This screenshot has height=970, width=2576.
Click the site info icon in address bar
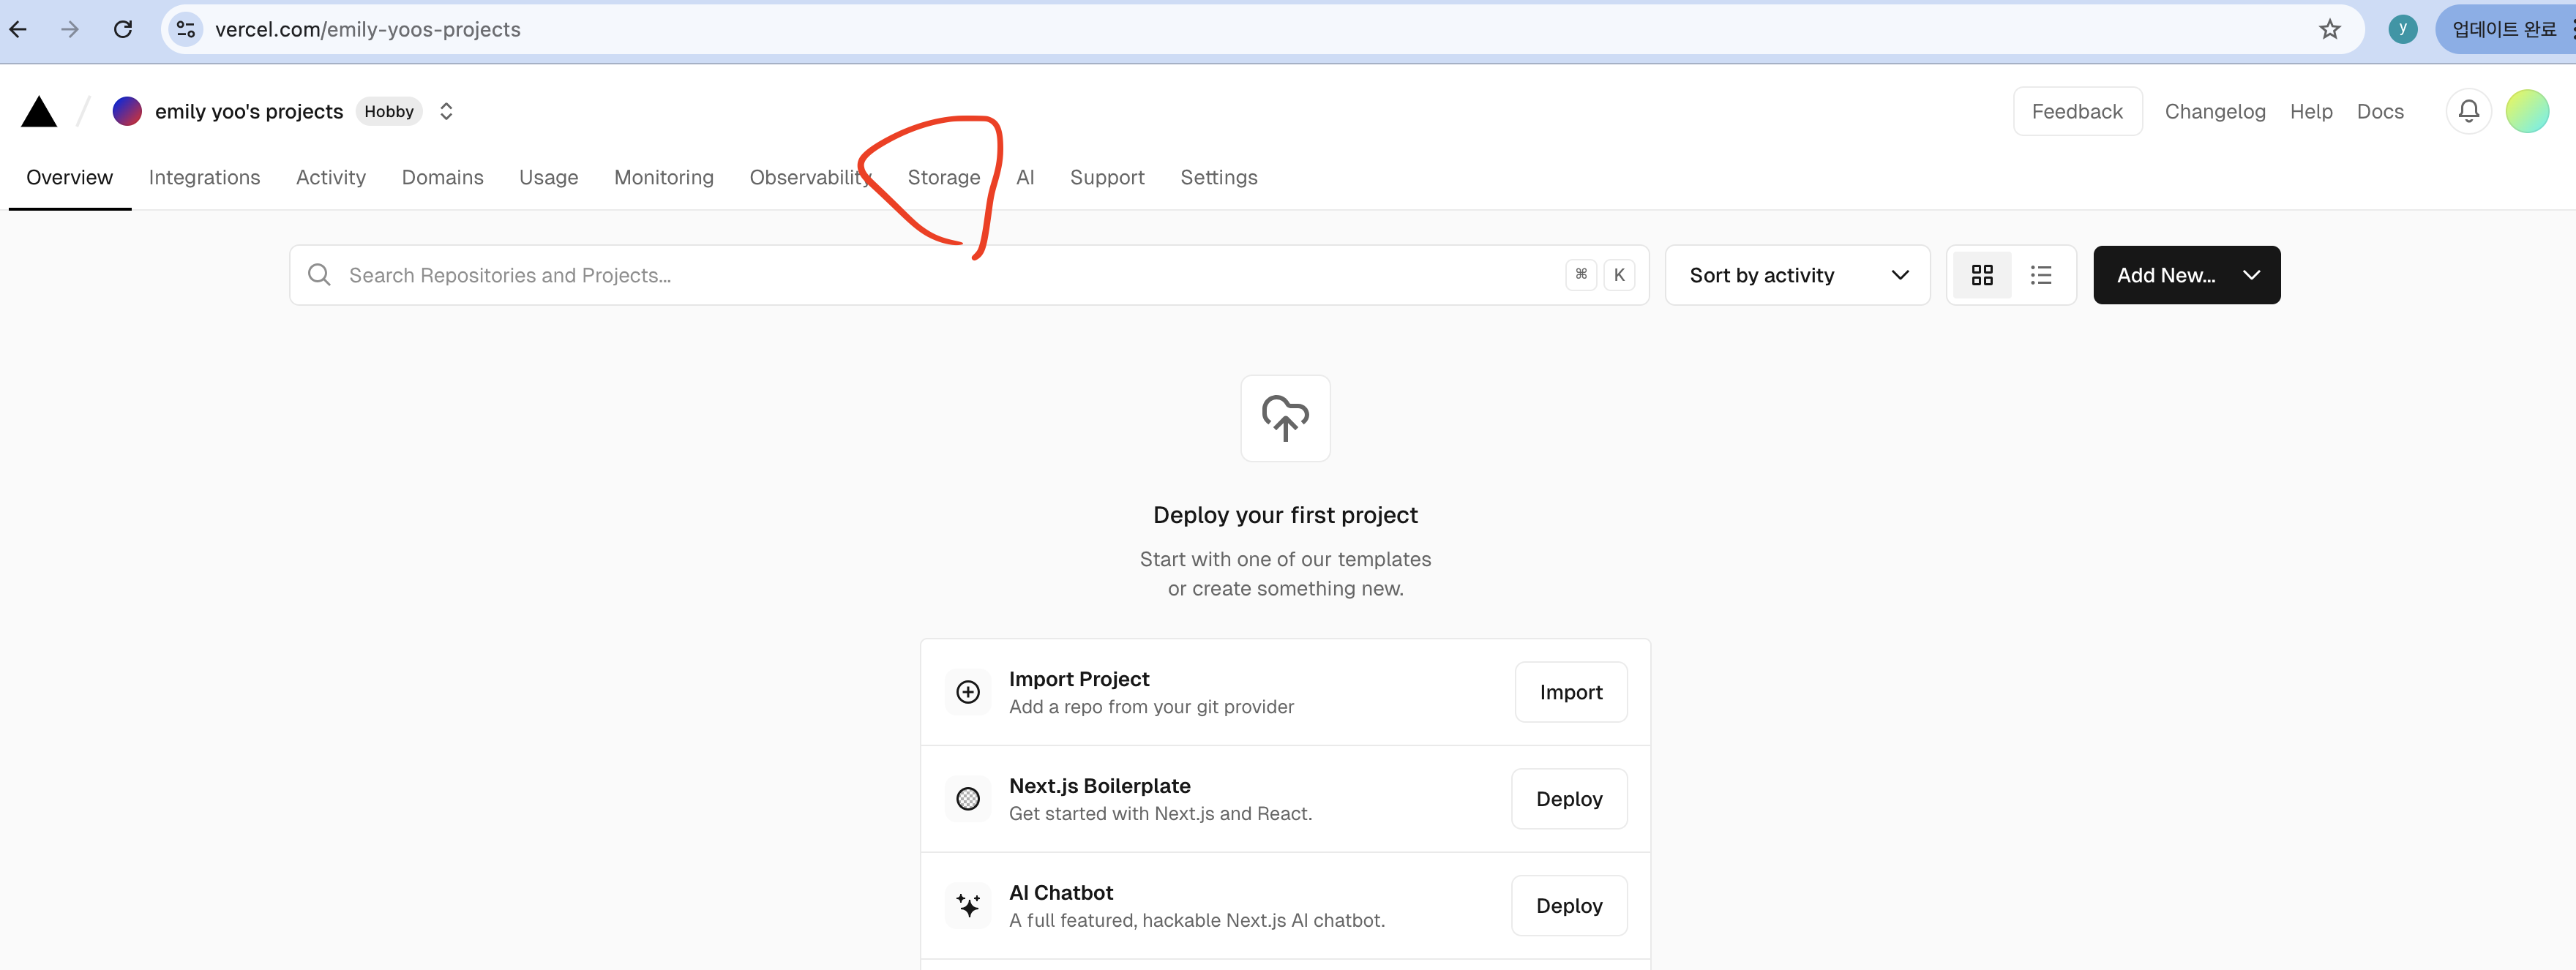(x=186, y=29)
